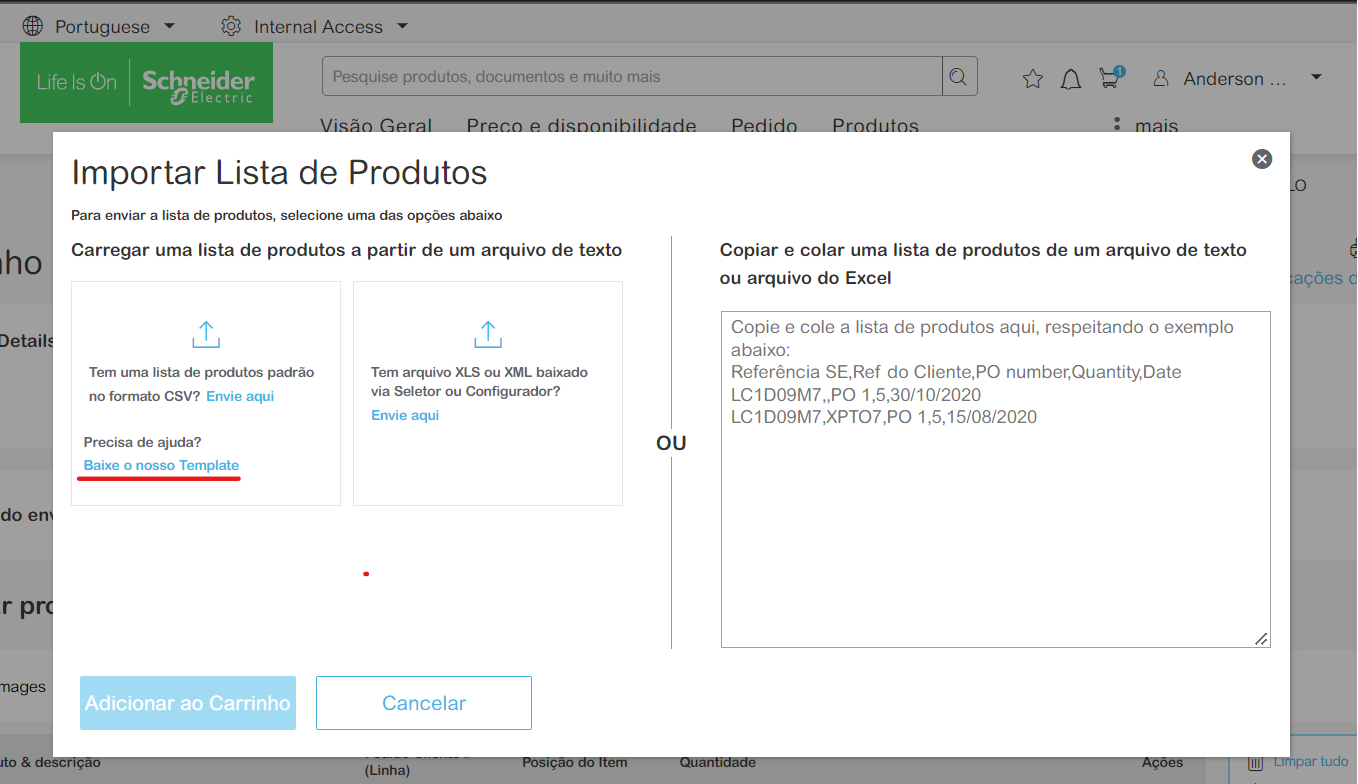Open the 'mais' overflow menu

coord(1146,126)
